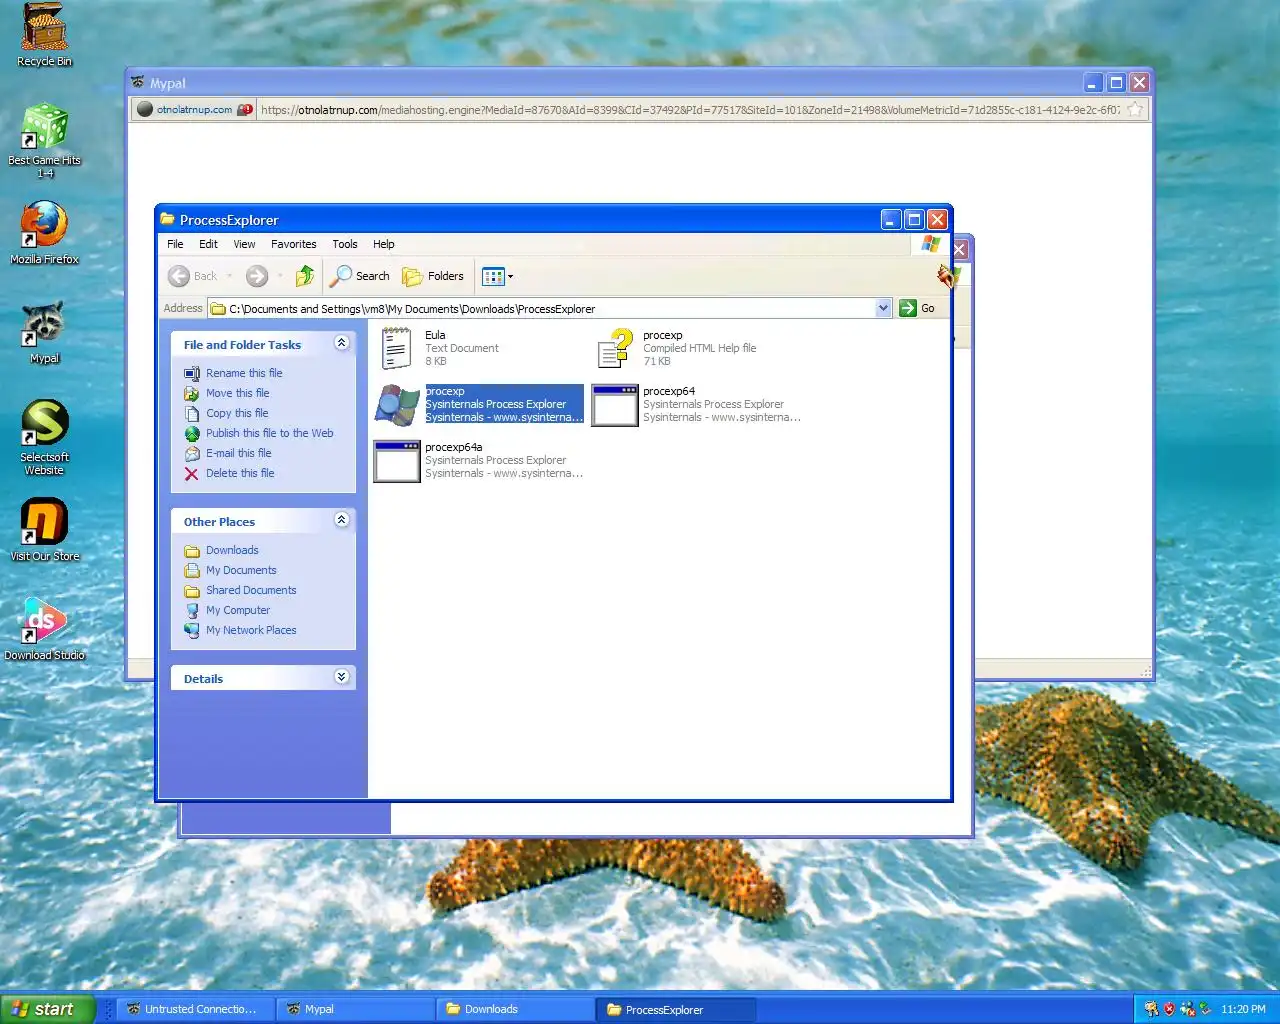Screen dimensions: 1280x1024
Task: Click E-mail this file
Action: 238,453
